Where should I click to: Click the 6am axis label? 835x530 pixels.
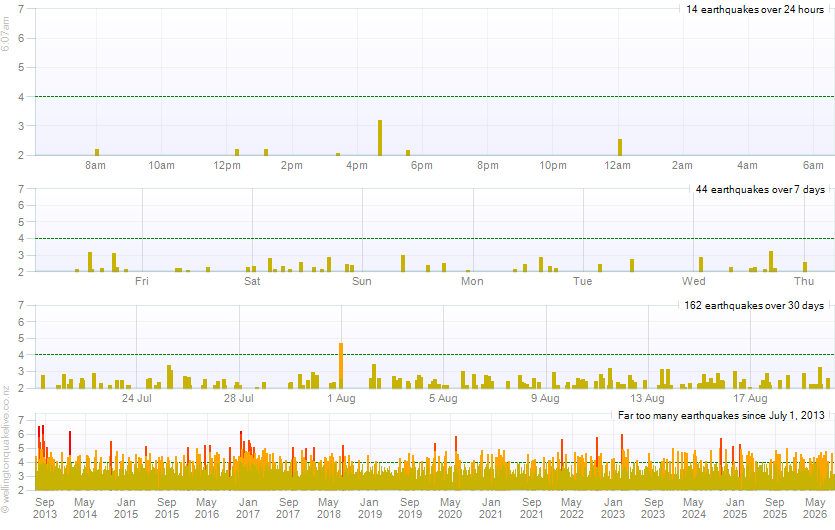[x=813, y=166]
